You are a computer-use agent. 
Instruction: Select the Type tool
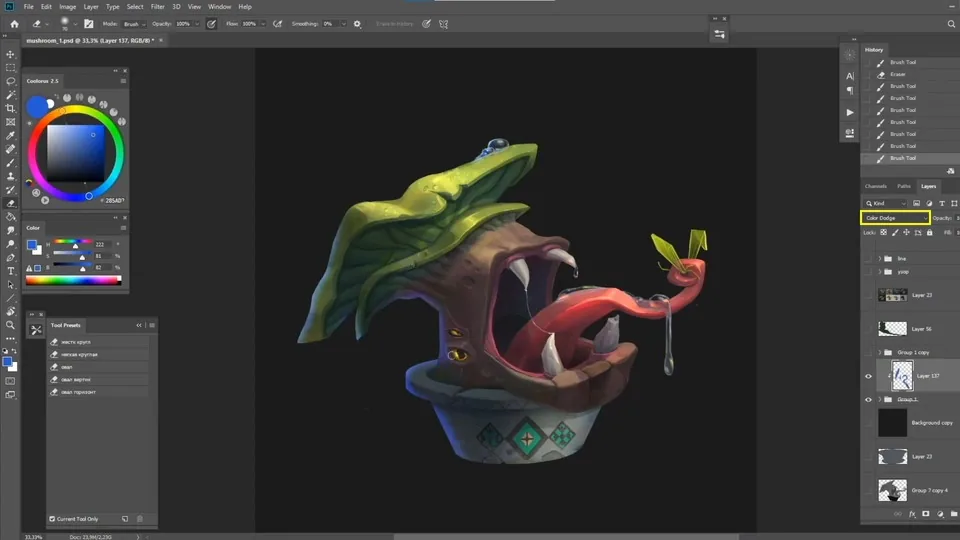(x=10, y=271)
